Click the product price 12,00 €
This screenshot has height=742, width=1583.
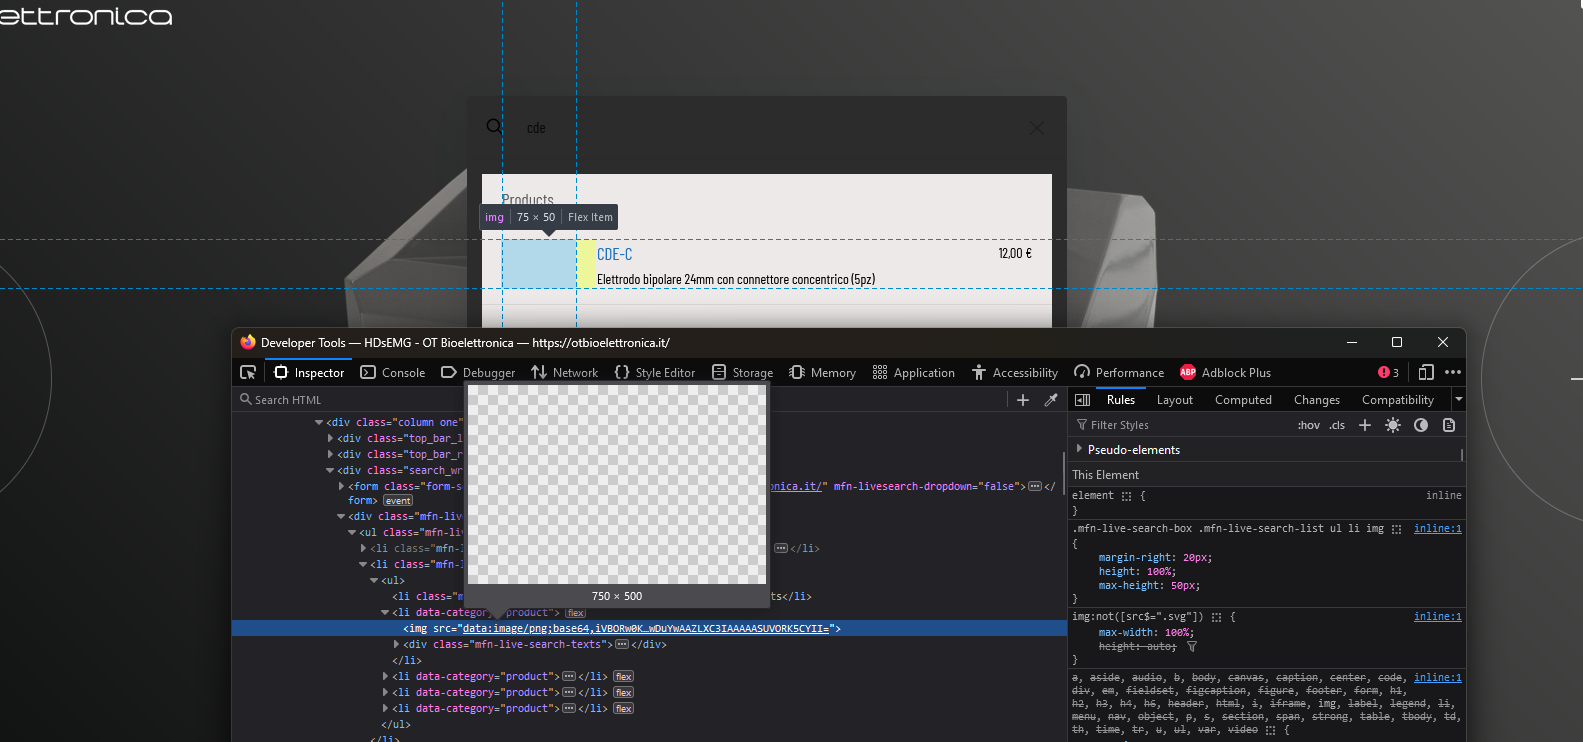[1015, 254]
